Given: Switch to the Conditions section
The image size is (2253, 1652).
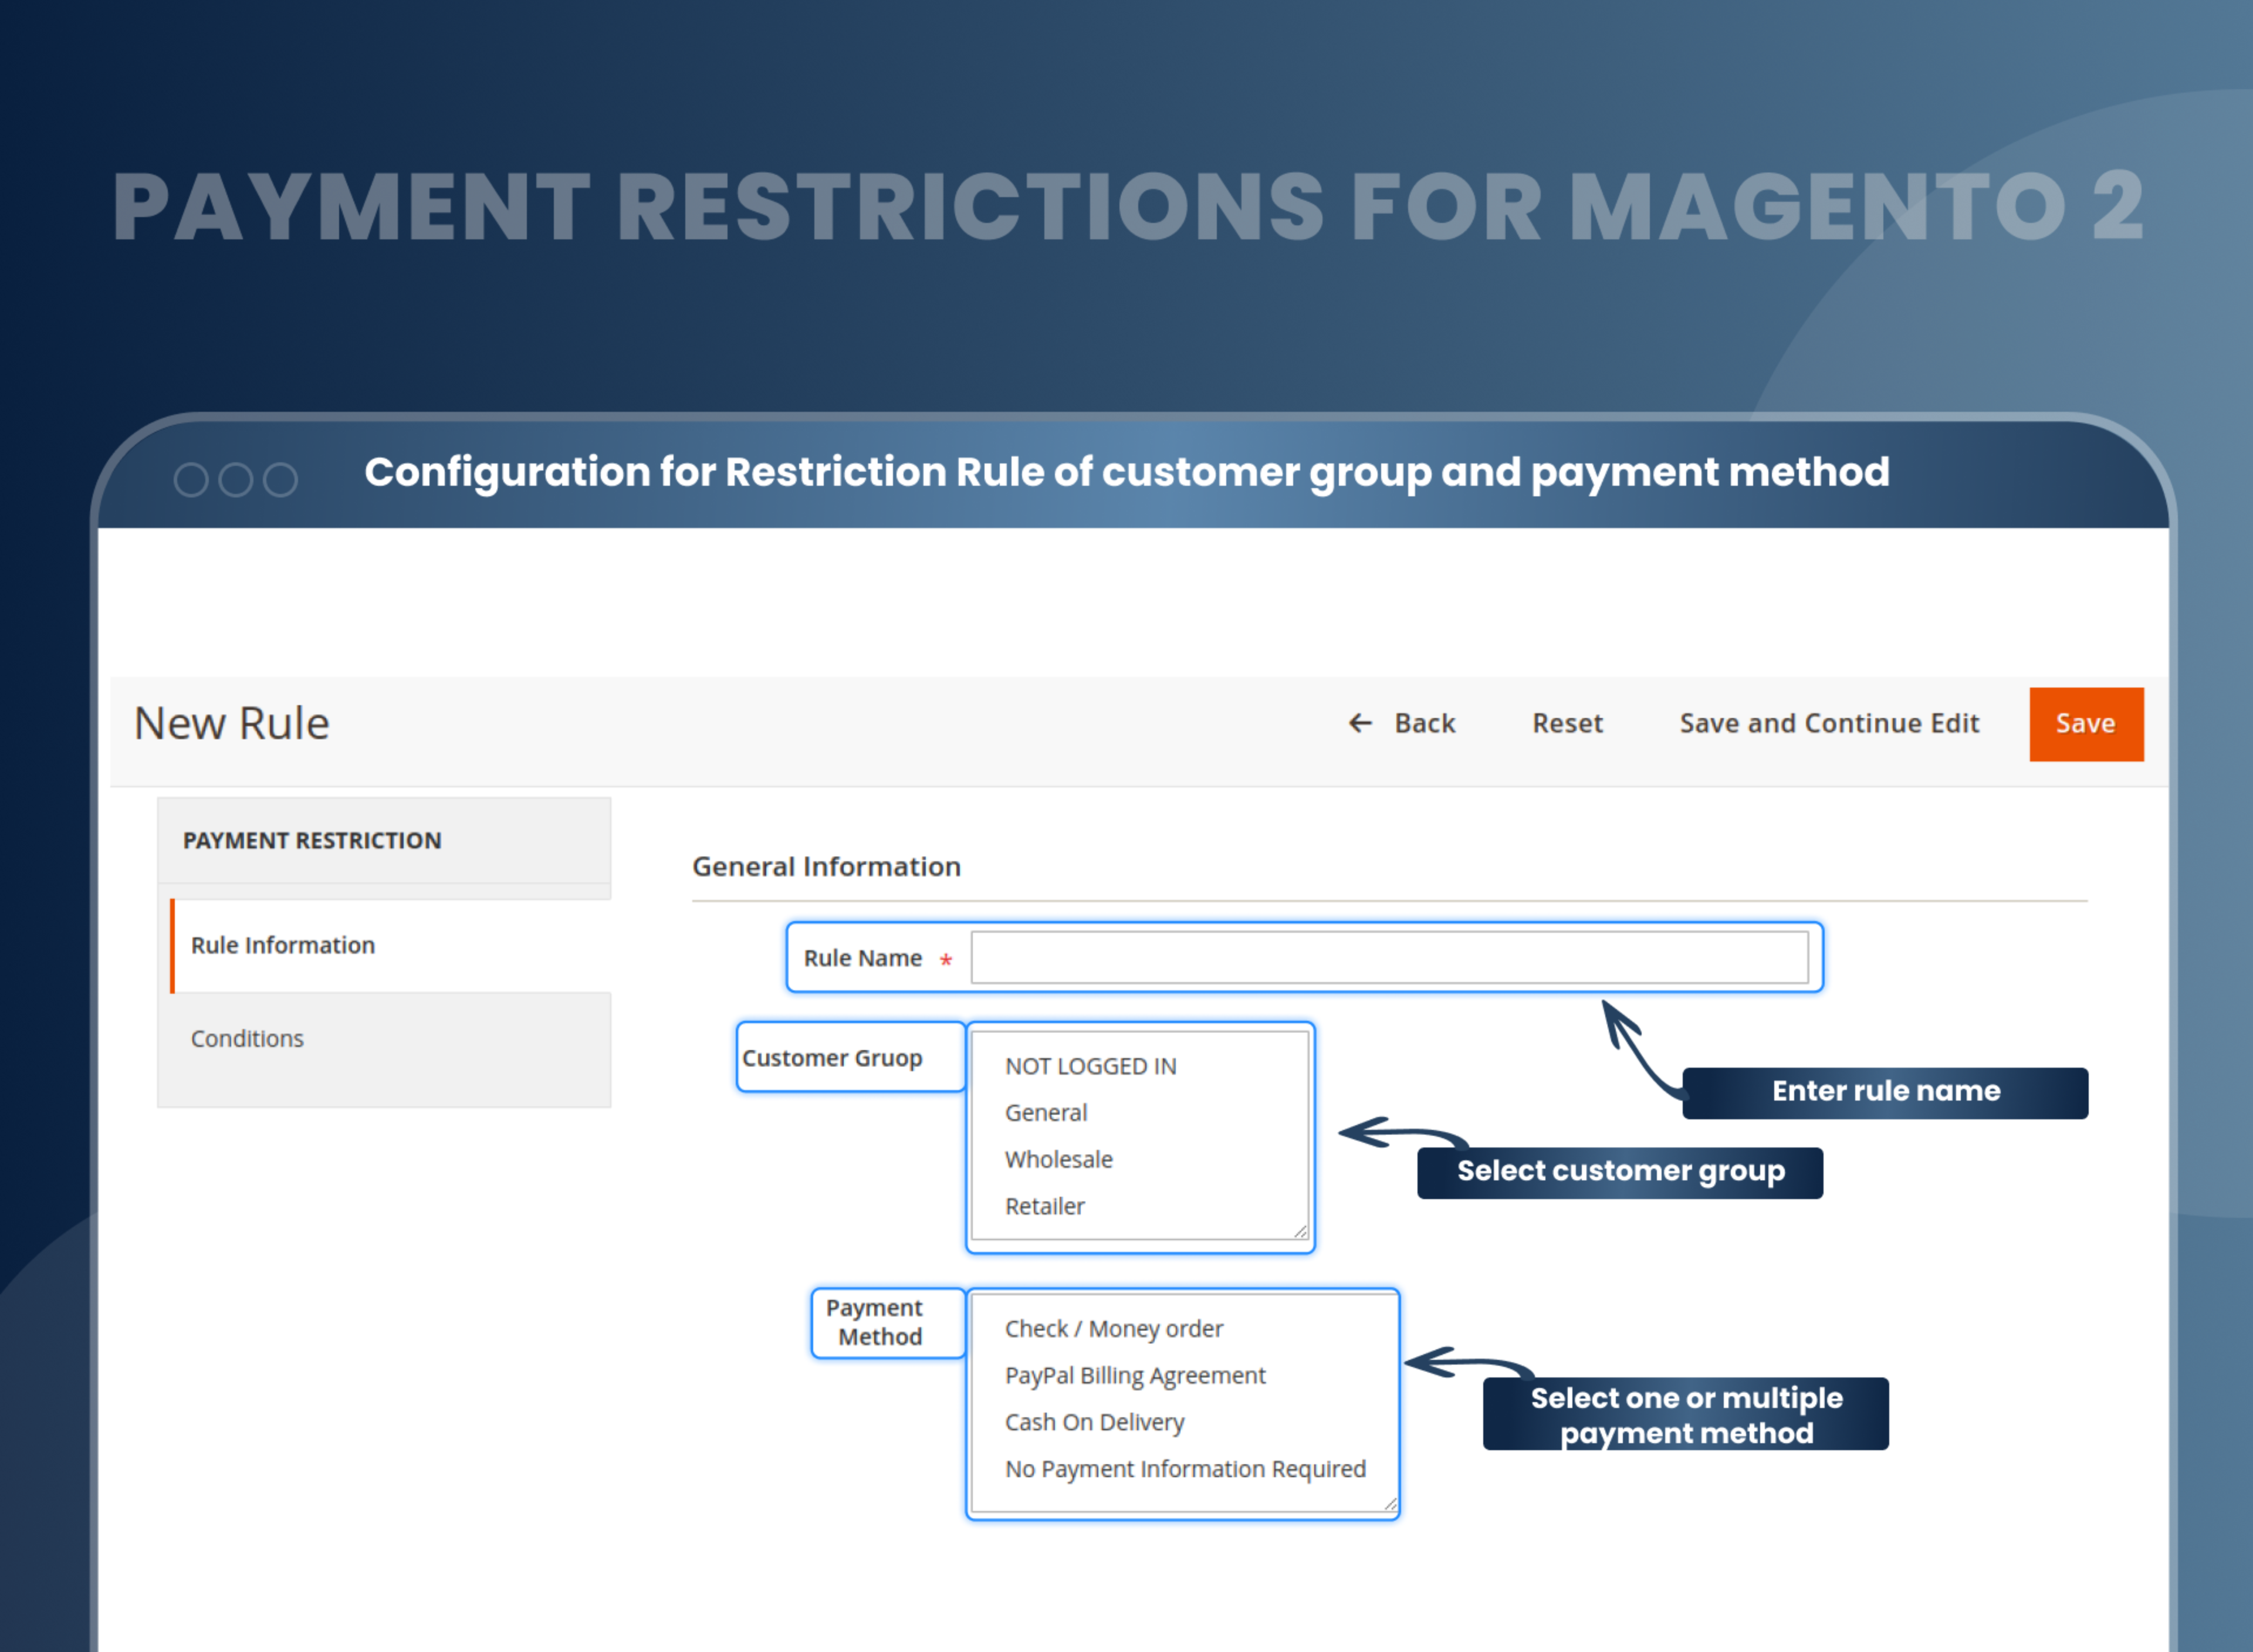Looking at the screenshot, I should (247, 1038).
